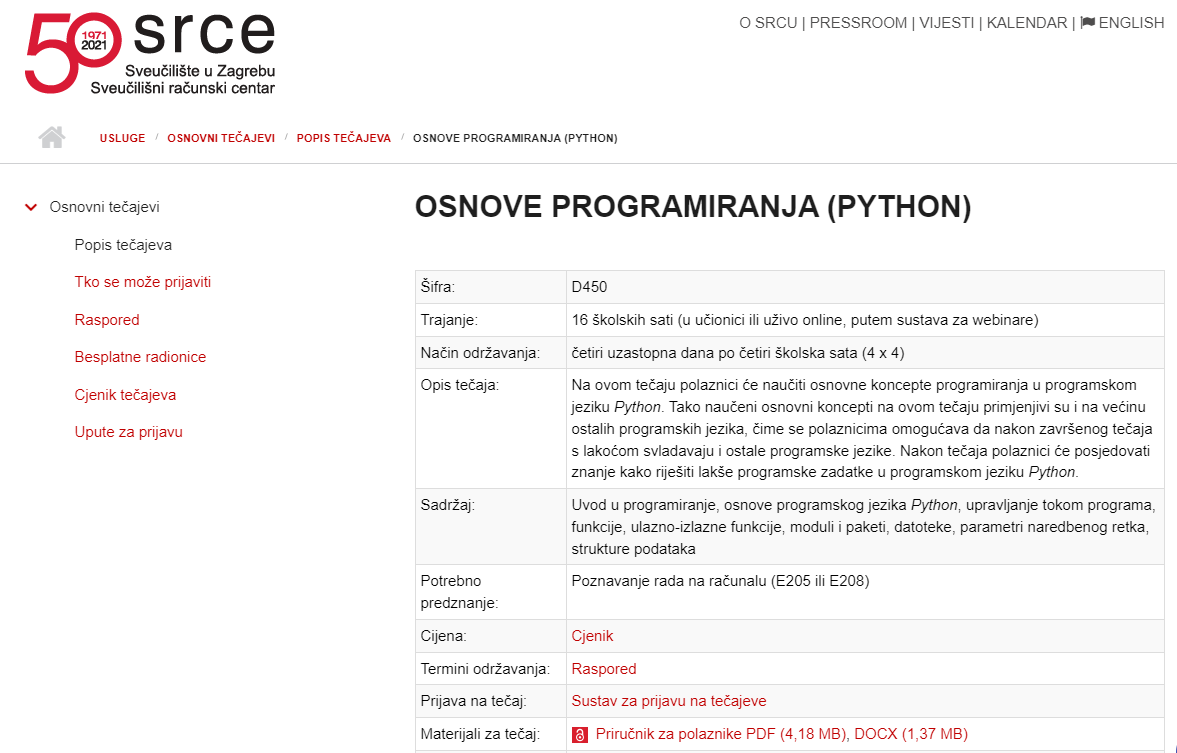
Task: Click POPIS TEČAJEVA breadcrumb link
Action: tap(343, 138)
